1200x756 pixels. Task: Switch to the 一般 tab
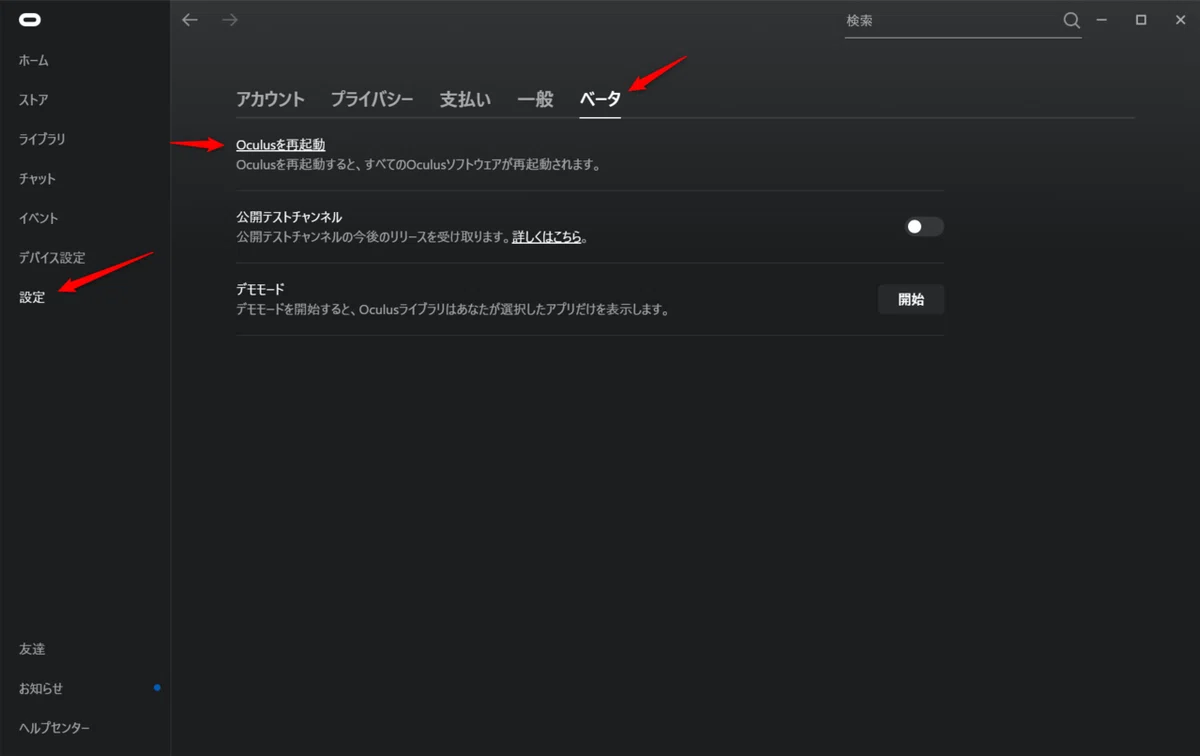pos(535,99)
